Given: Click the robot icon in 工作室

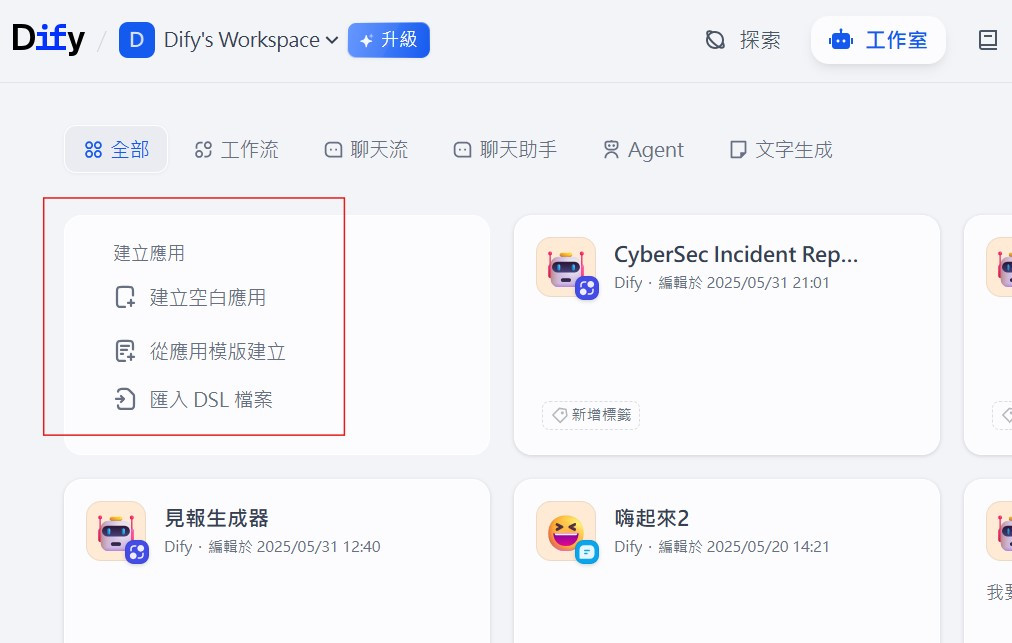Looking at the screenshot, I should (841, 40).
